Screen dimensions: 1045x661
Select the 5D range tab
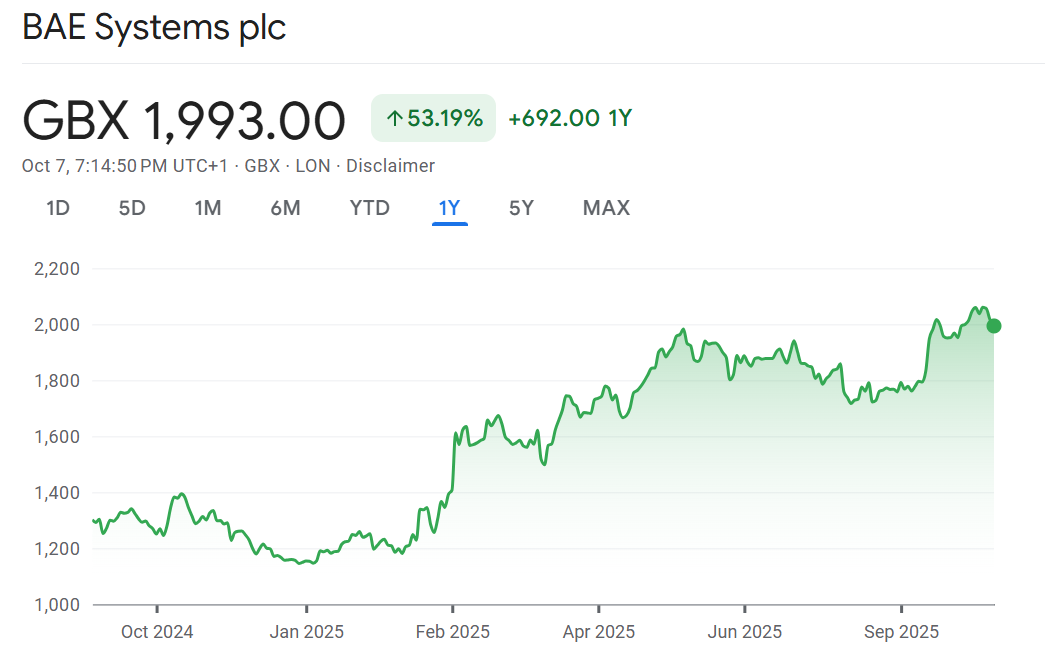pyautogui.click(x=132, y=208)
